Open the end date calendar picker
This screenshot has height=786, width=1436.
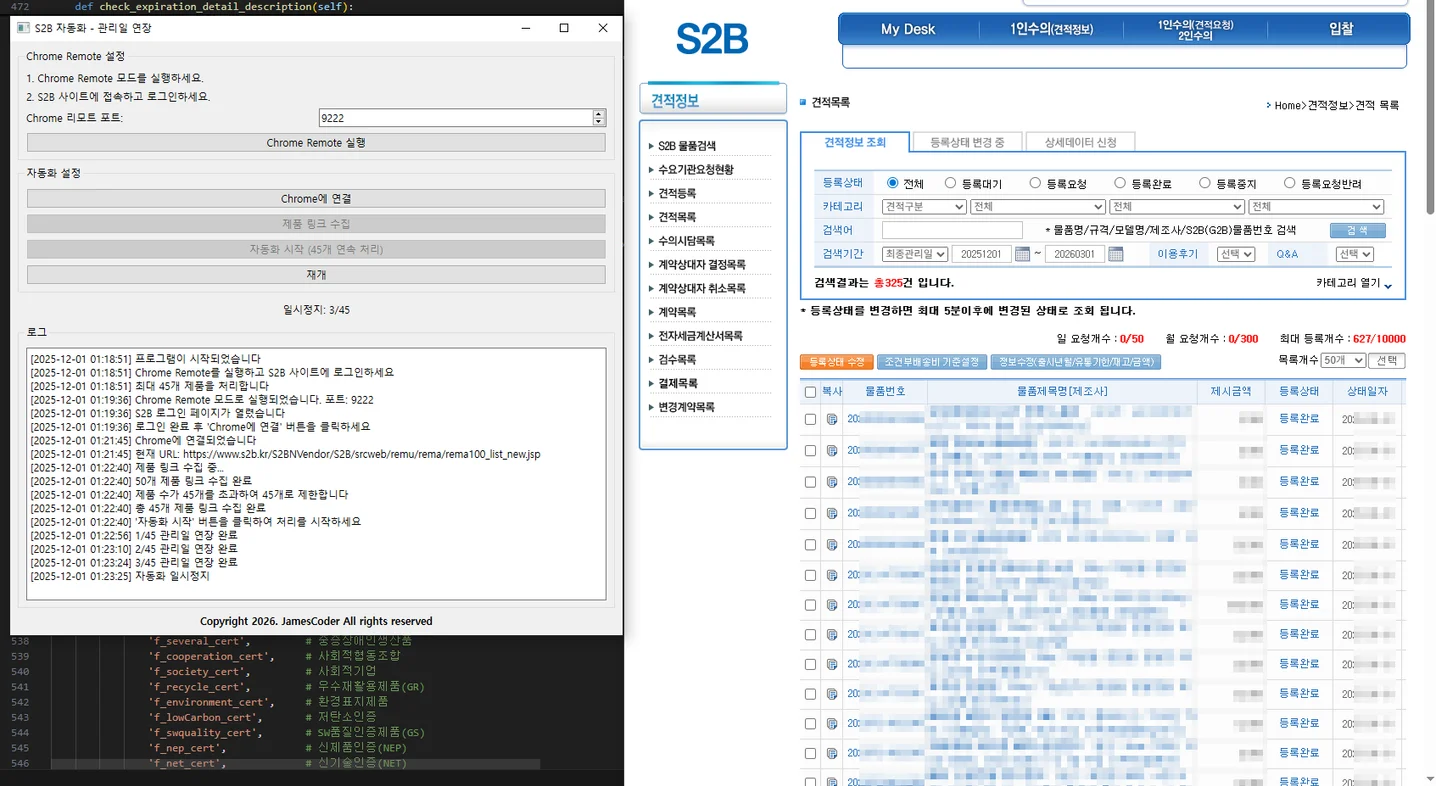click(1115, 255)
